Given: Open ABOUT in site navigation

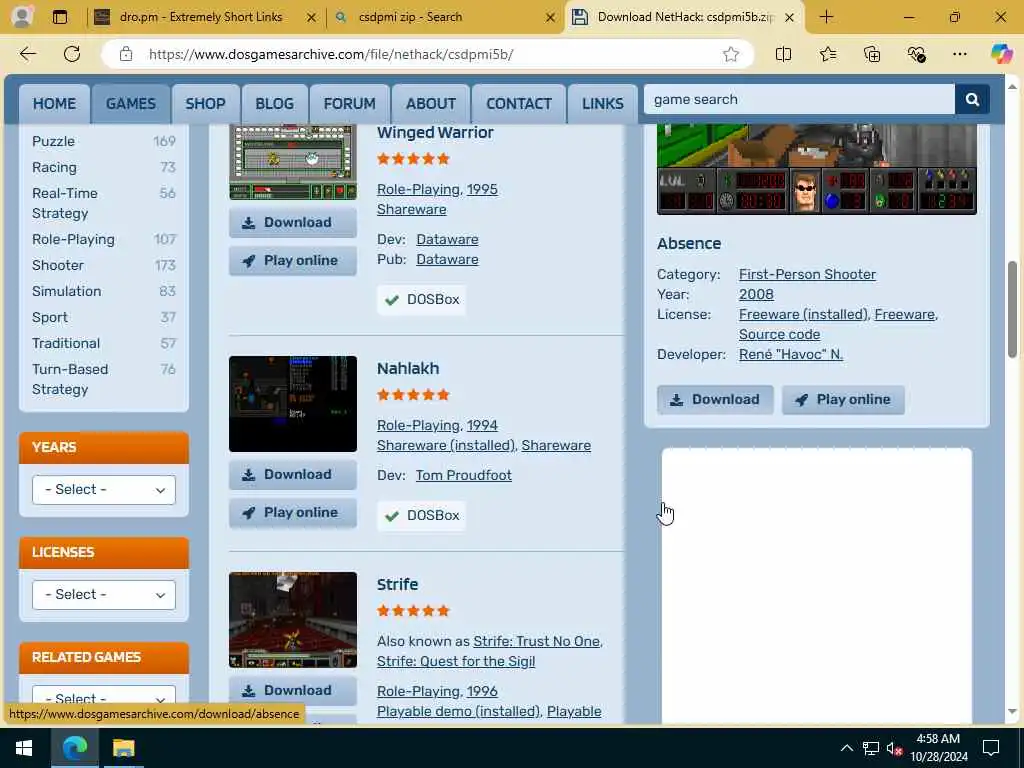Looking at the screenshot, I should click(x=431, y=104).
